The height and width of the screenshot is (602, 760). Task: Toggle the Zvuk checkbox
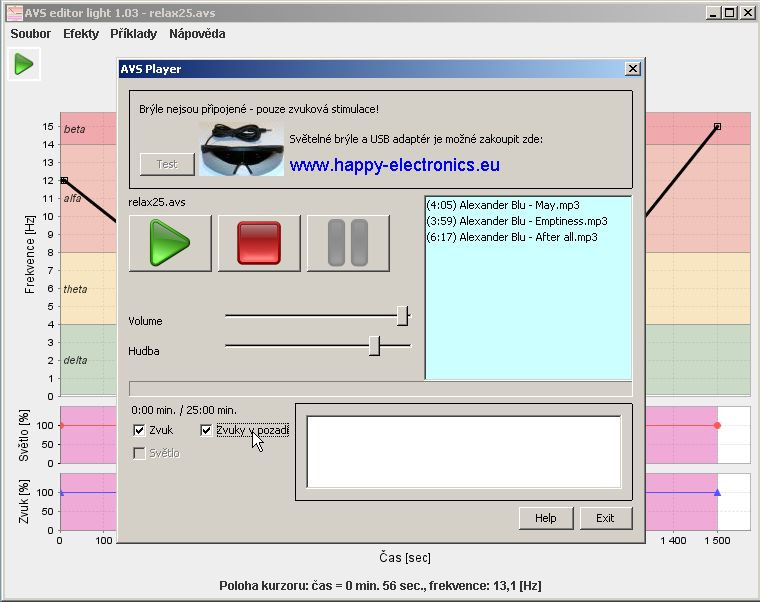[x=139, y=430]
